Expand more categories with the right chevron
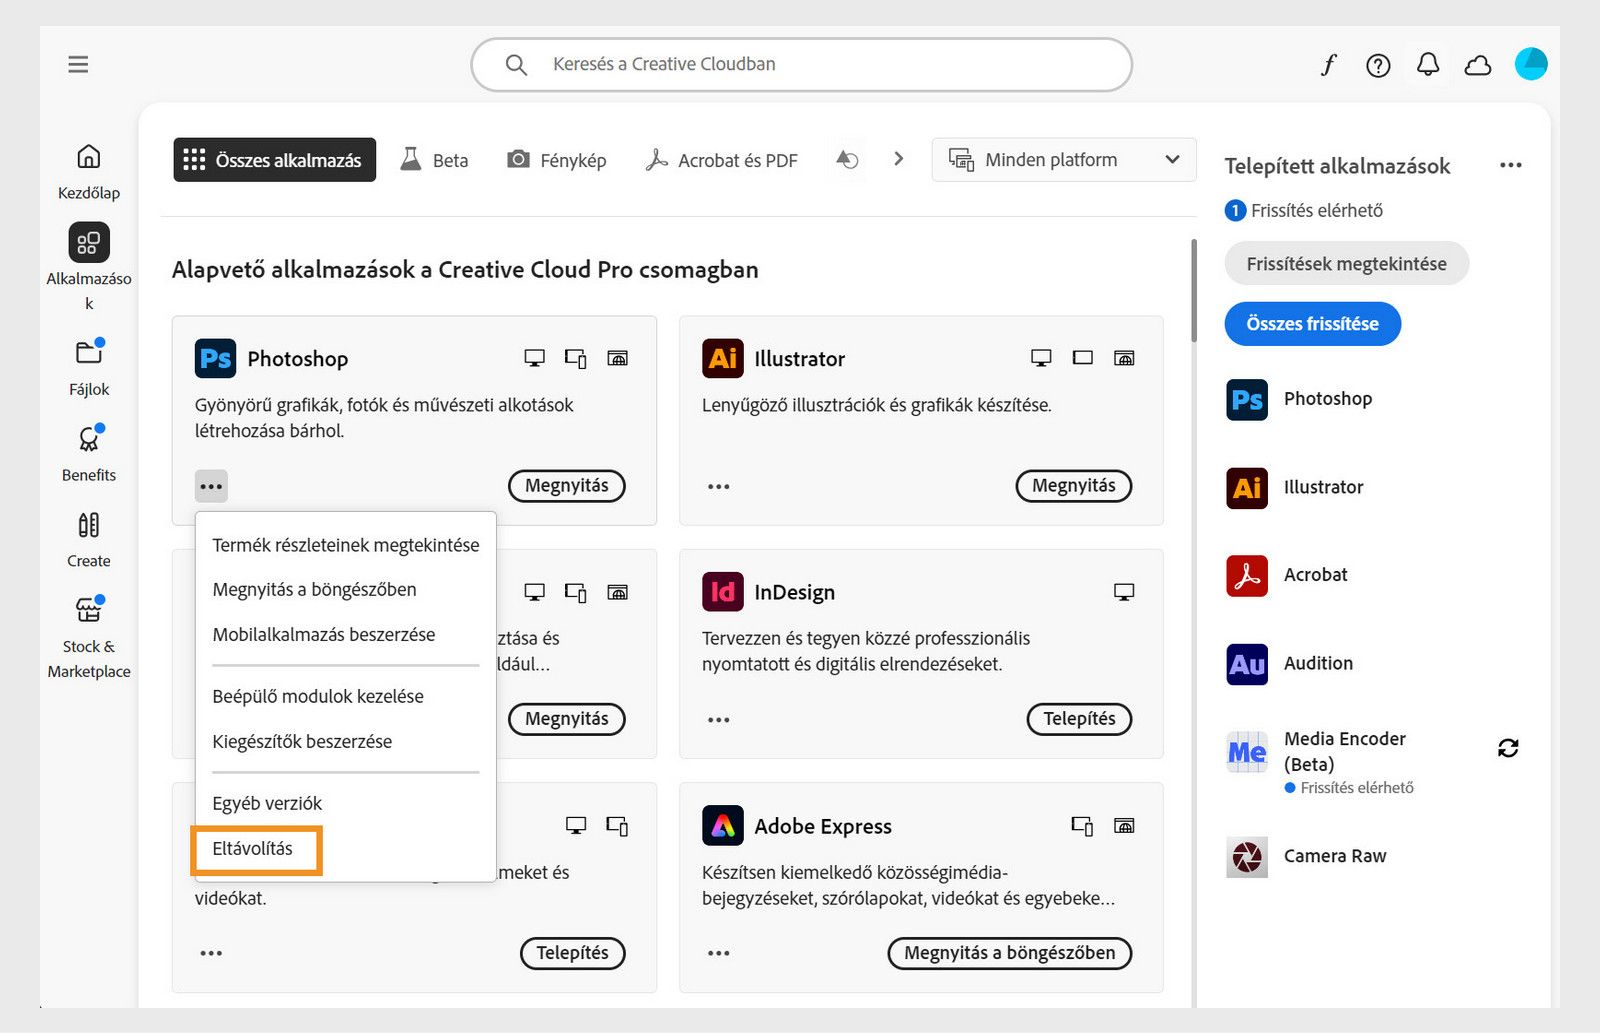1600x1033 pixels. coord(898,158)
